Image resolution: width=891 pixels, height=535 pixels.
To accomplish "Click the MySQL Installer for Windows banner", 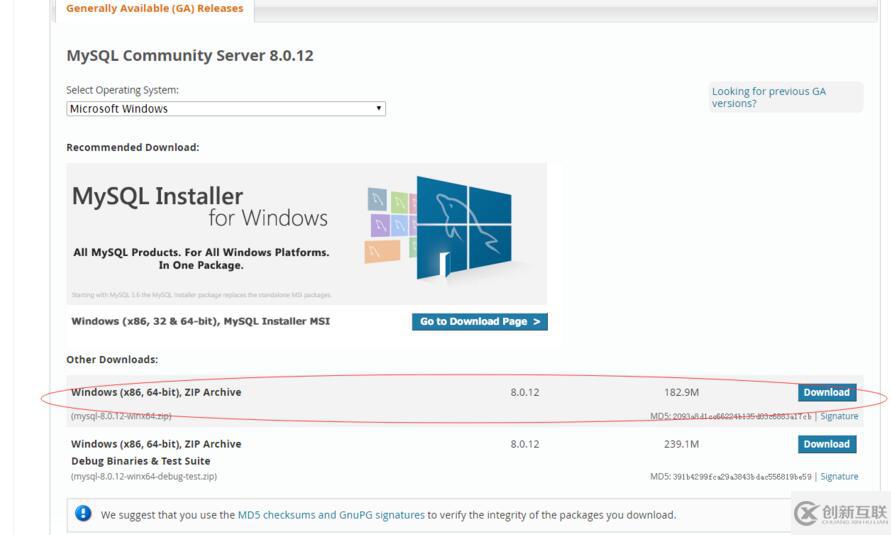I will [306, 233].
